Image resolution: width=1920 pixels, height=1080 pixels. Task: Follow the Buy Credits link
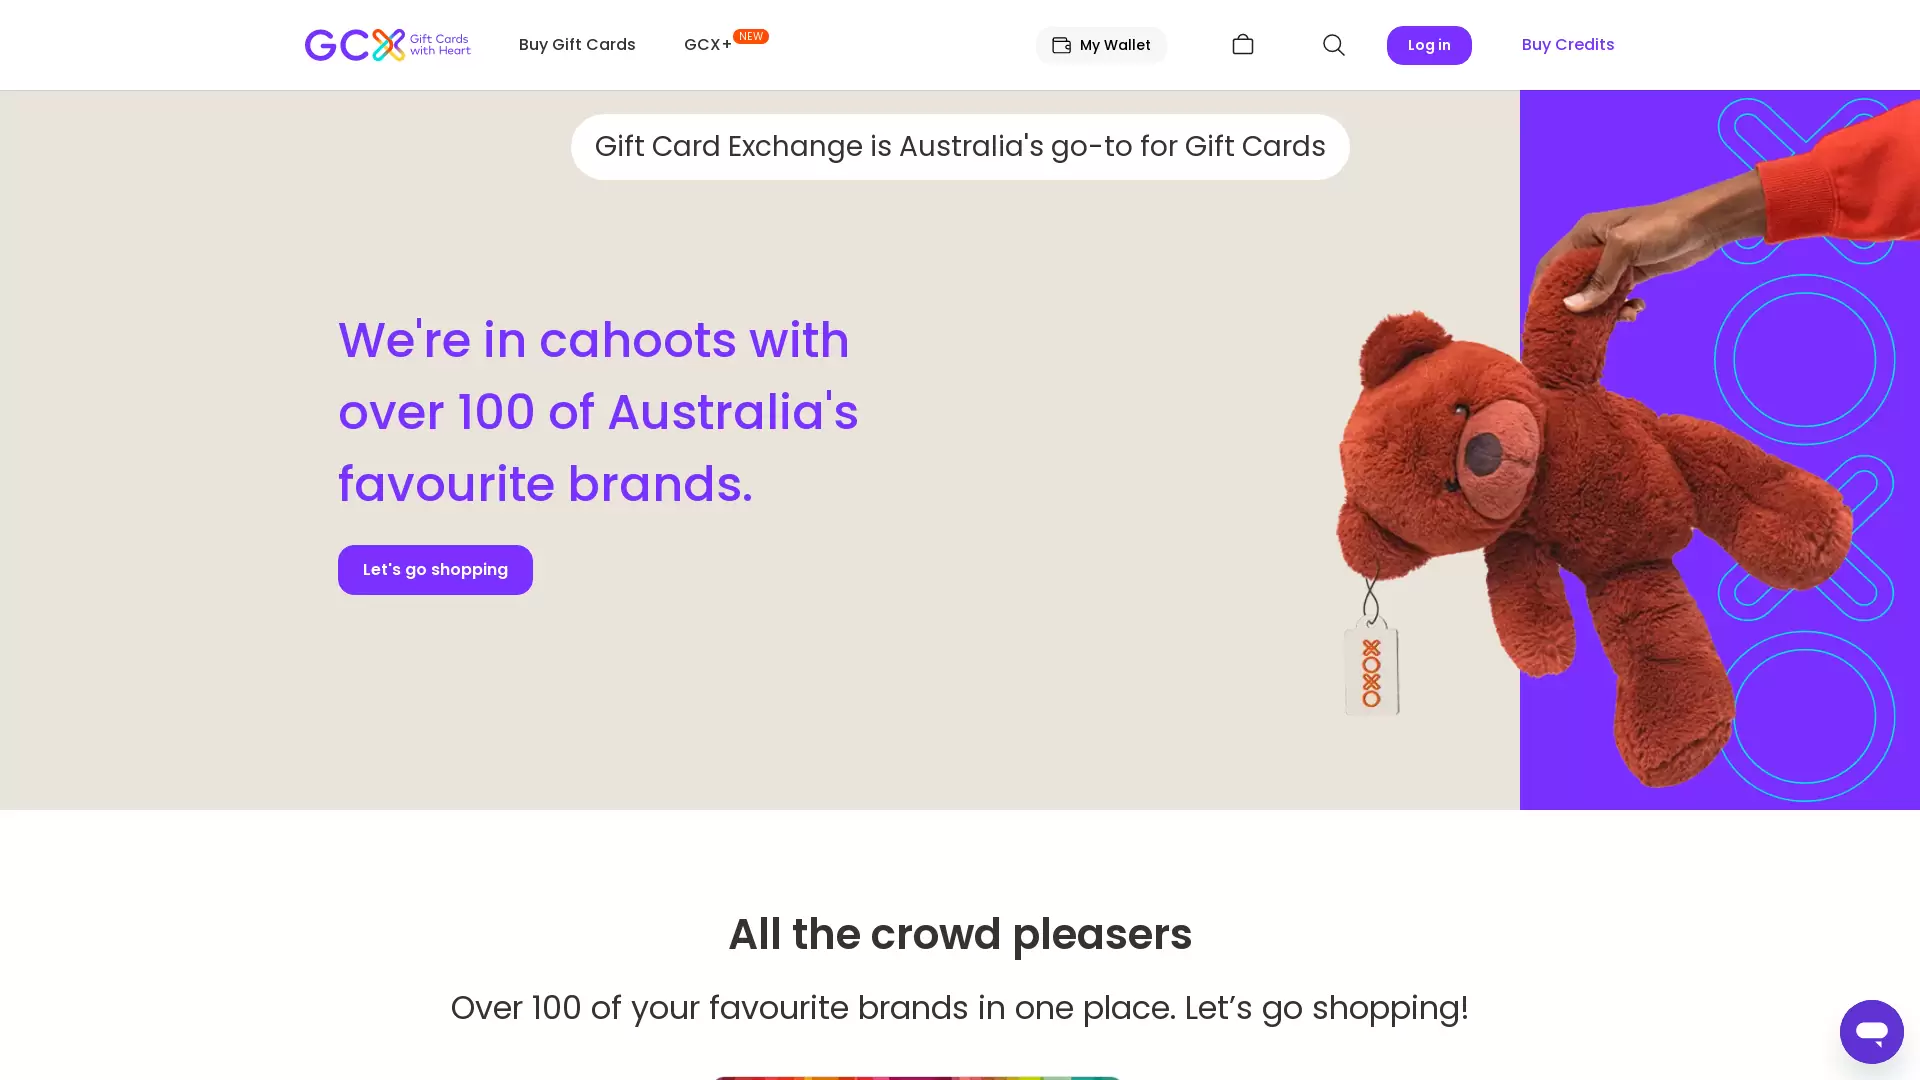click(x=1567, y=45)
